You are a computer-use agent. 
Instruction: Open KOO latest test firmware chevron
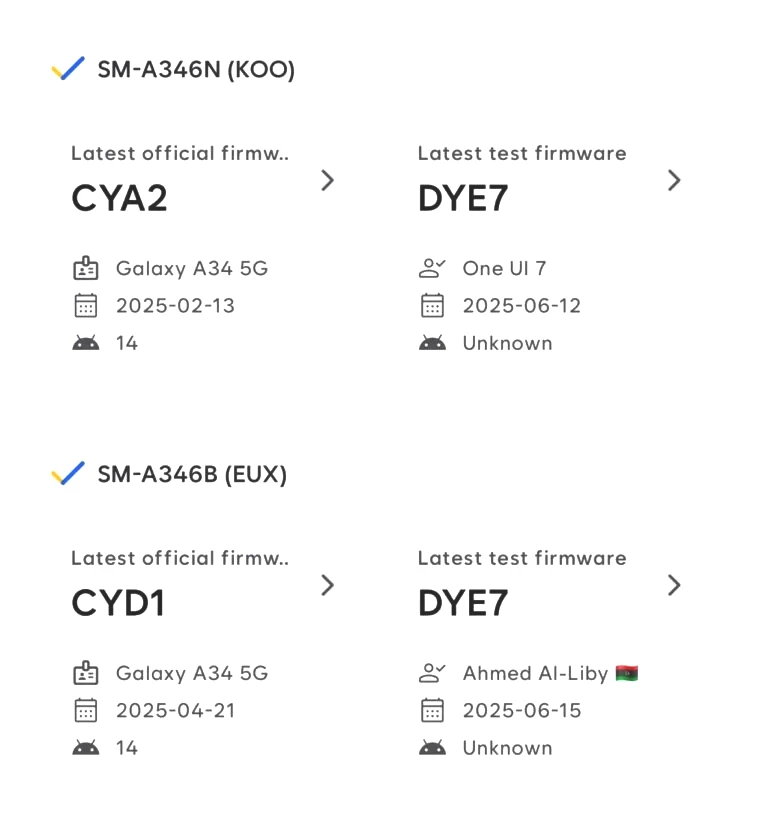click(x=674, y=180)
